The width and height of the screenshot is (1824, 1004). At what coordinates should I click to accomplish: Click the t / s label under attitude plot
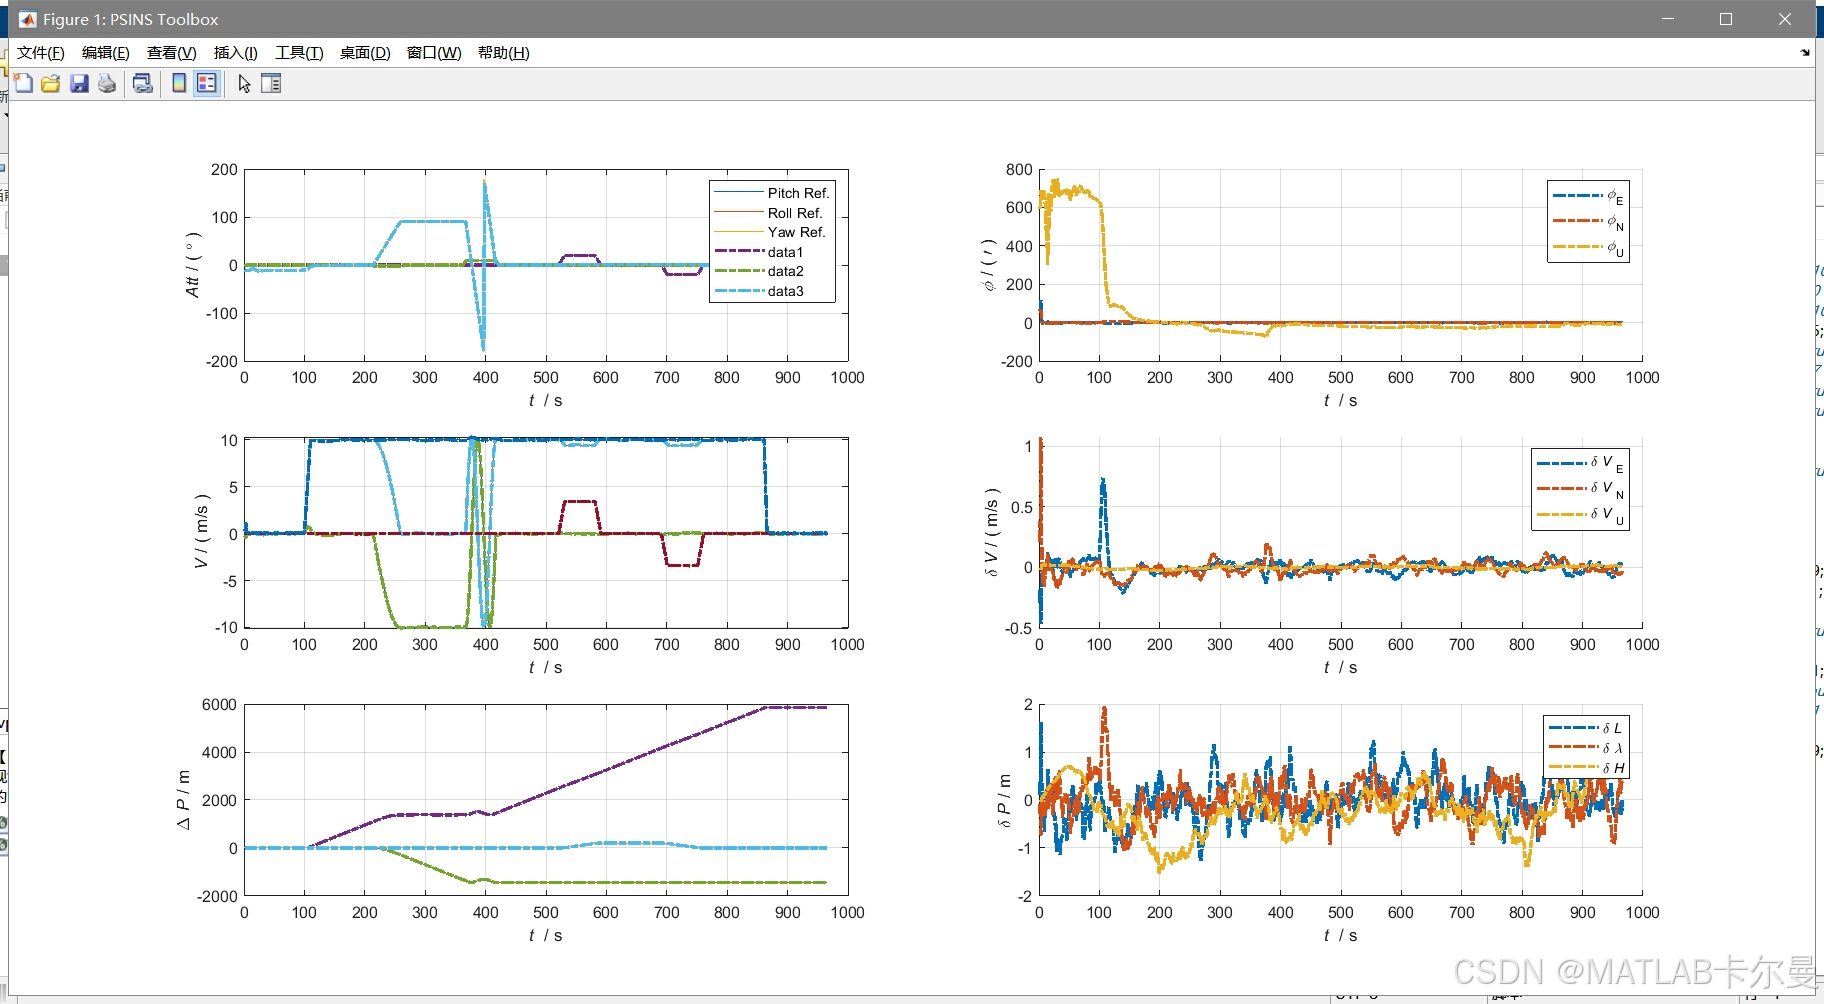point(546,401)
